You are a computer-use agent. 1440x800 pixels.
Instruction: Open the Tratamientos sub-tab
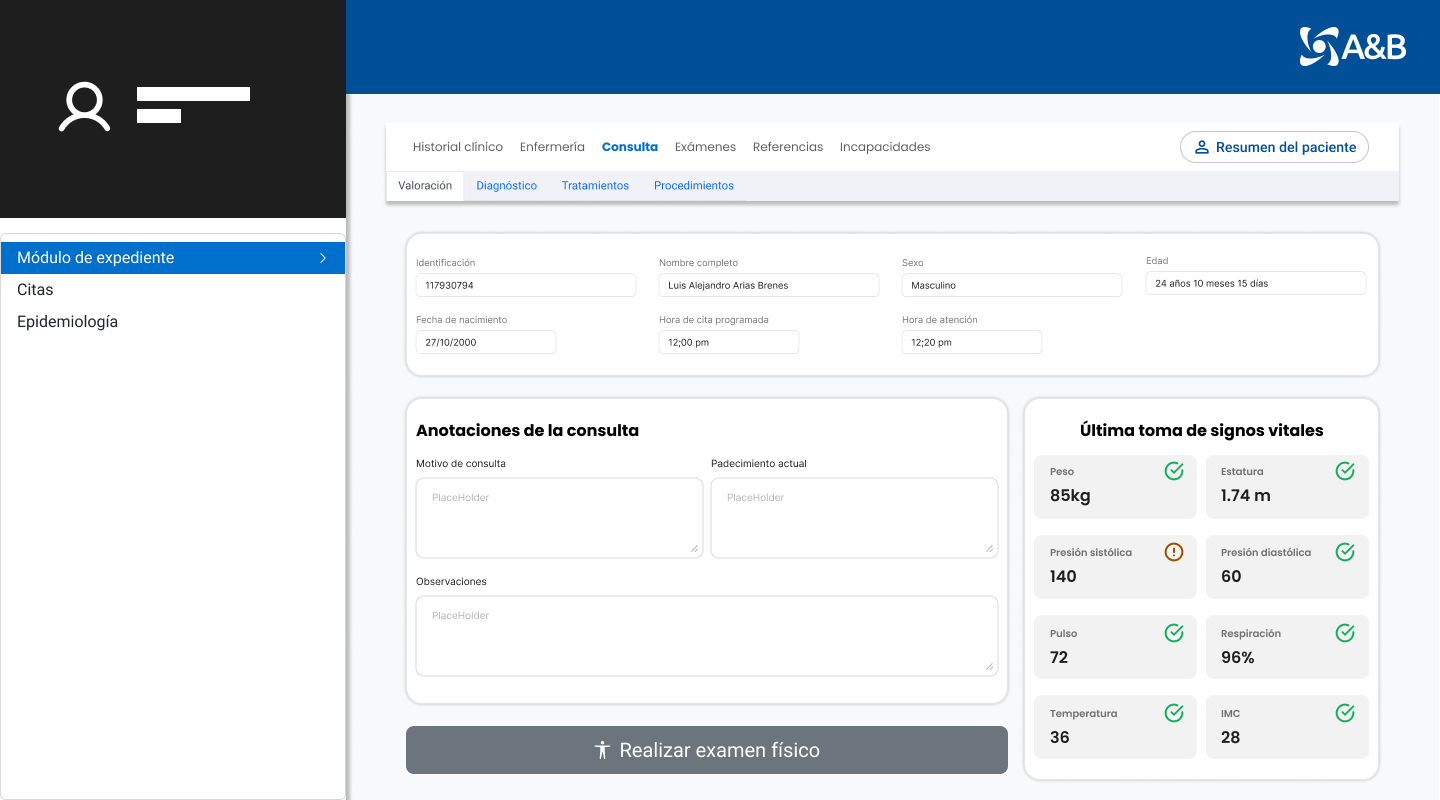(595, 186)
